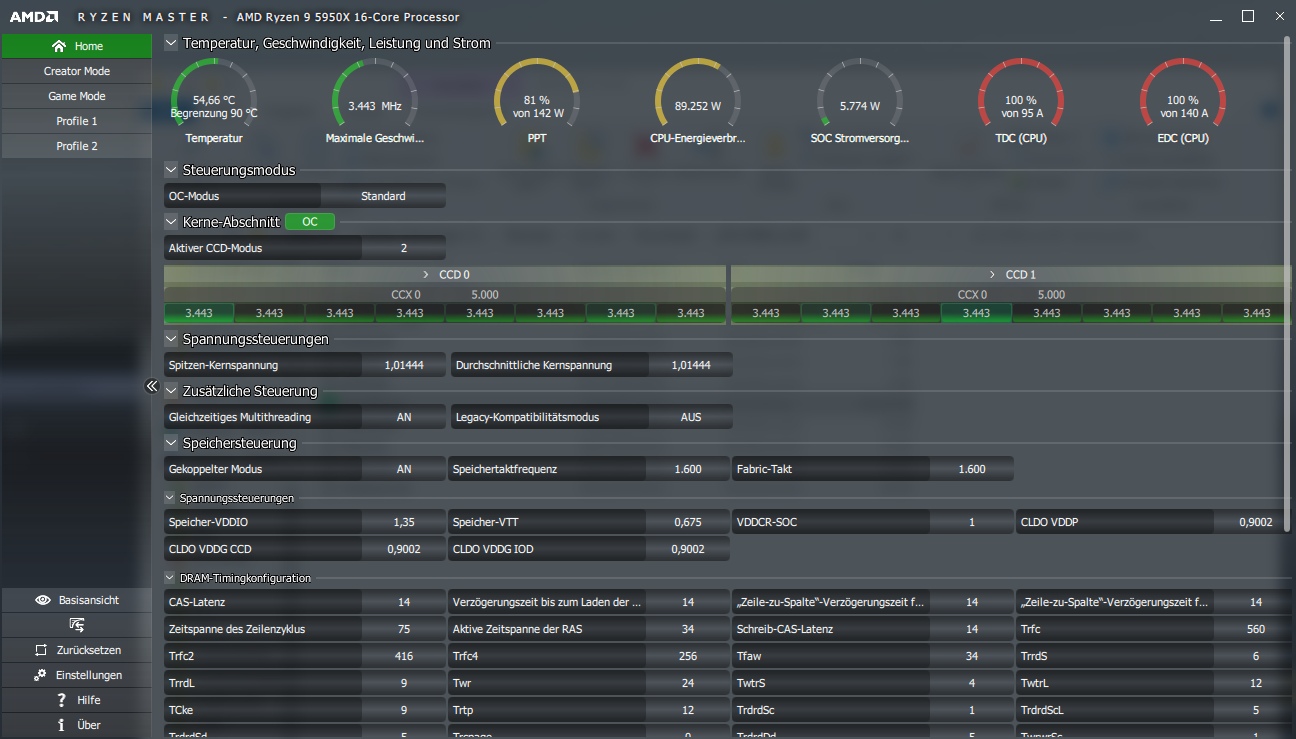Click CLDO VDDG CCD value
This screenshot has width=1296, height=739.
[x=404, y=549]
